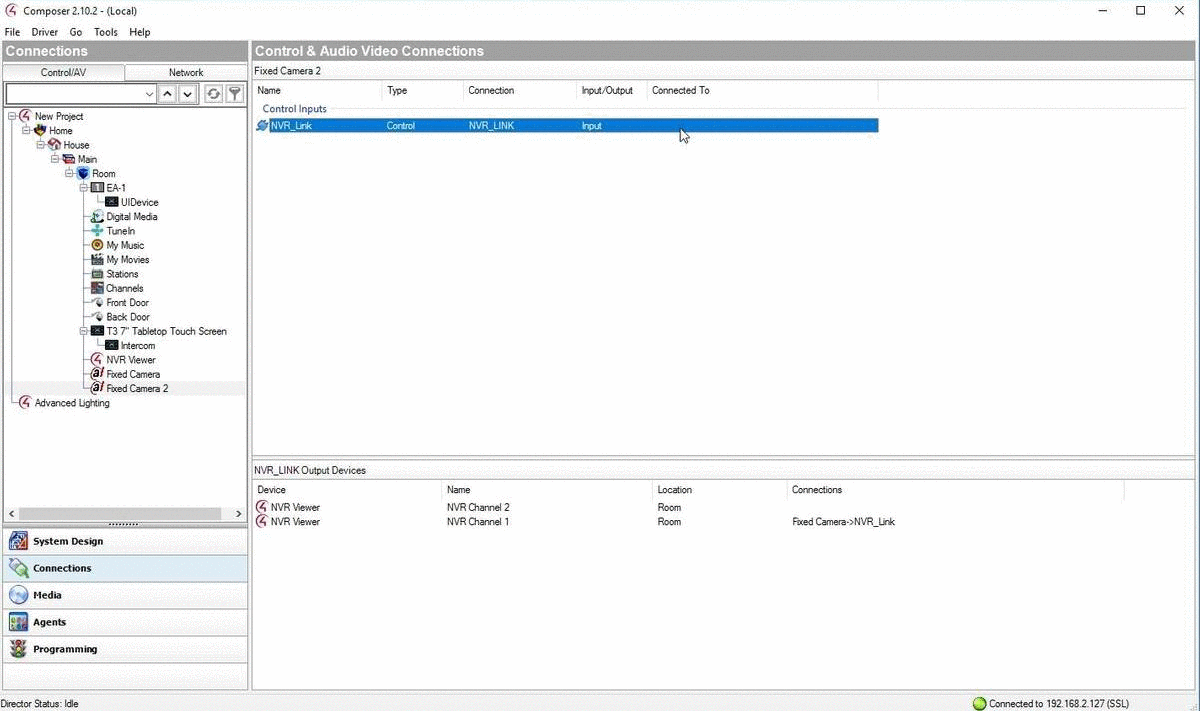Viewport: 1200px width, 711px height.
Task: Collapse the T3 Tabletop Touch Screen node
Action: [x=84, y=331]
